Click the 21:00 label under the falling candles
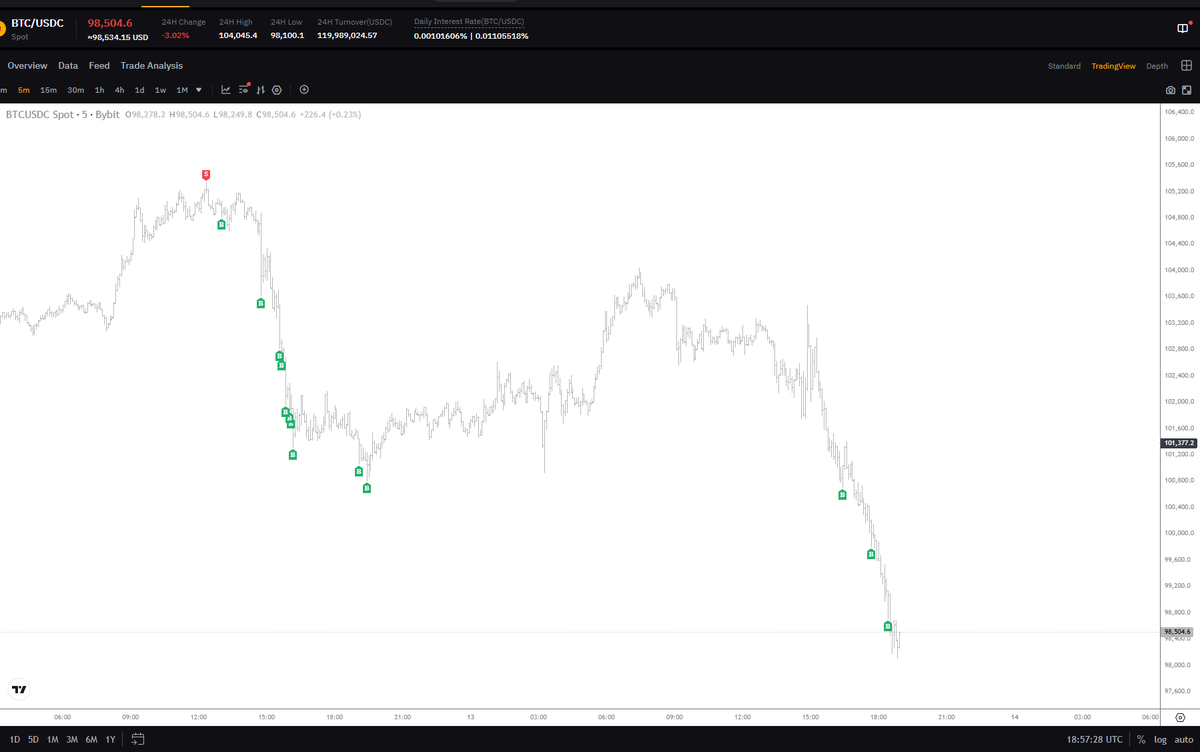The image size is (1200, 752). [x=946, y=717]
